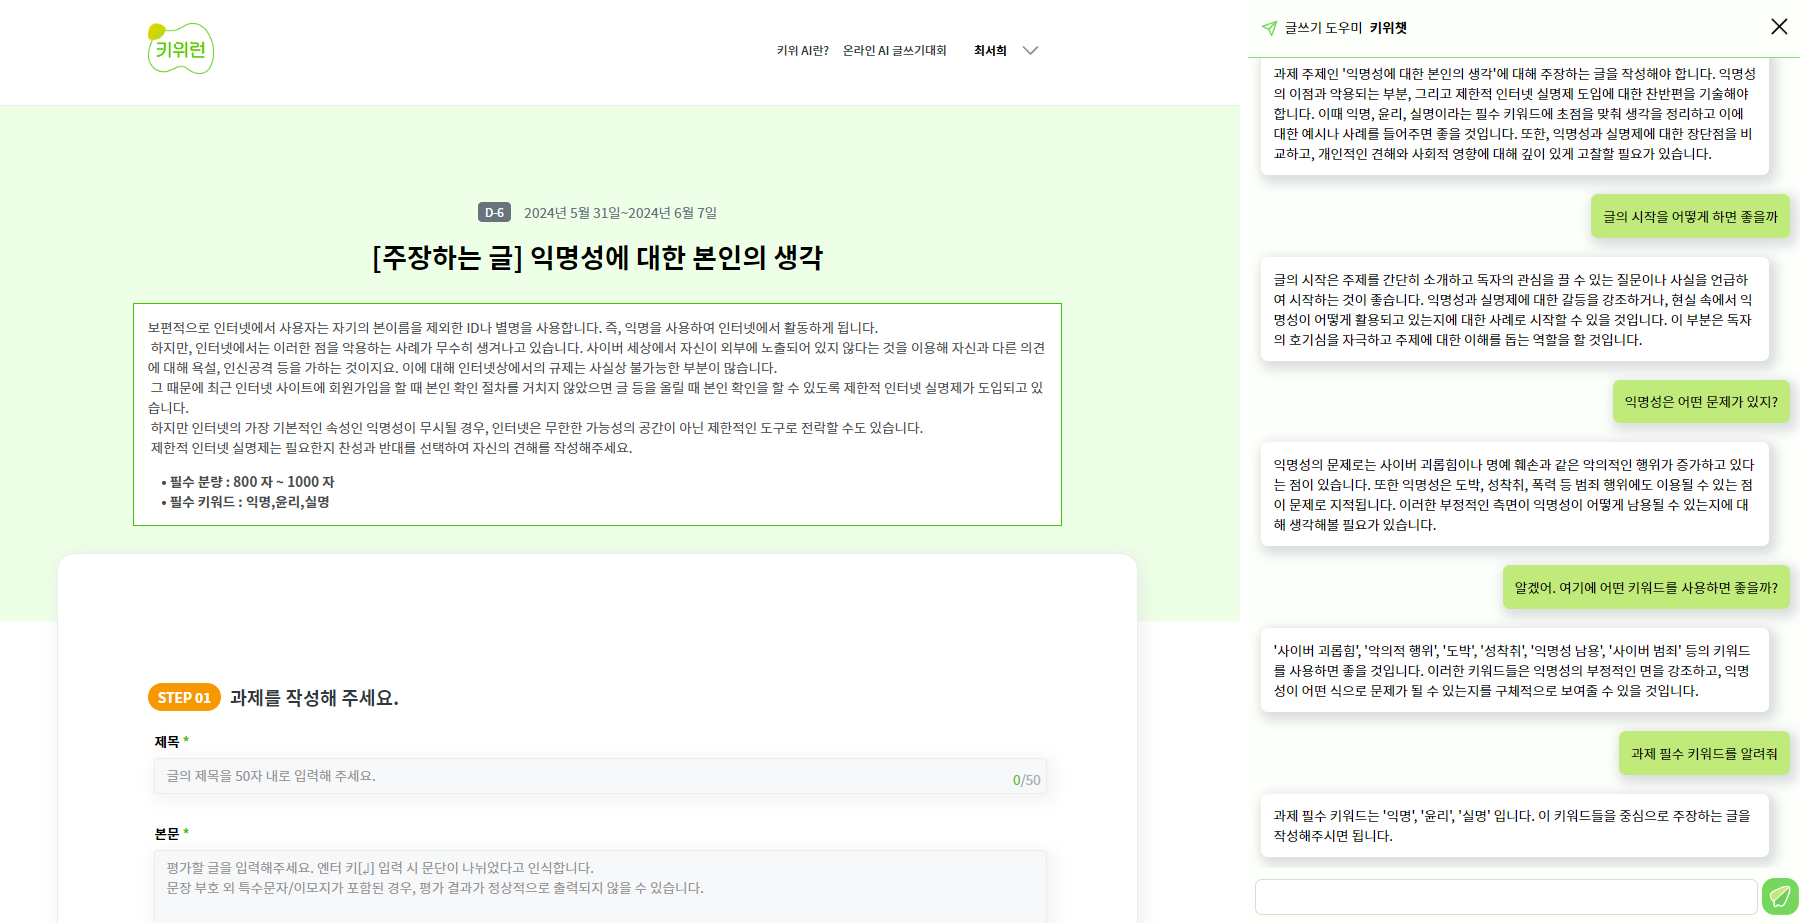
Task: Go to 온라인 AI 글쓰기대회 page
Action: (894, 51)
